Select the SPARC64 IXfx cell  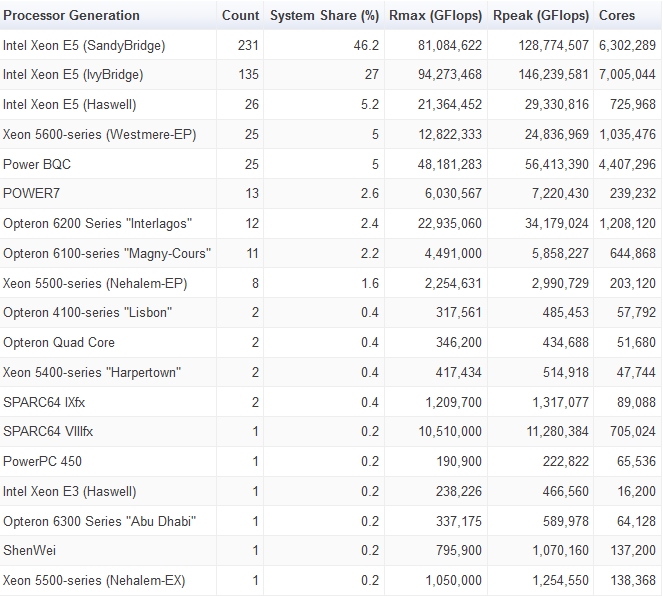click(44, 402)
